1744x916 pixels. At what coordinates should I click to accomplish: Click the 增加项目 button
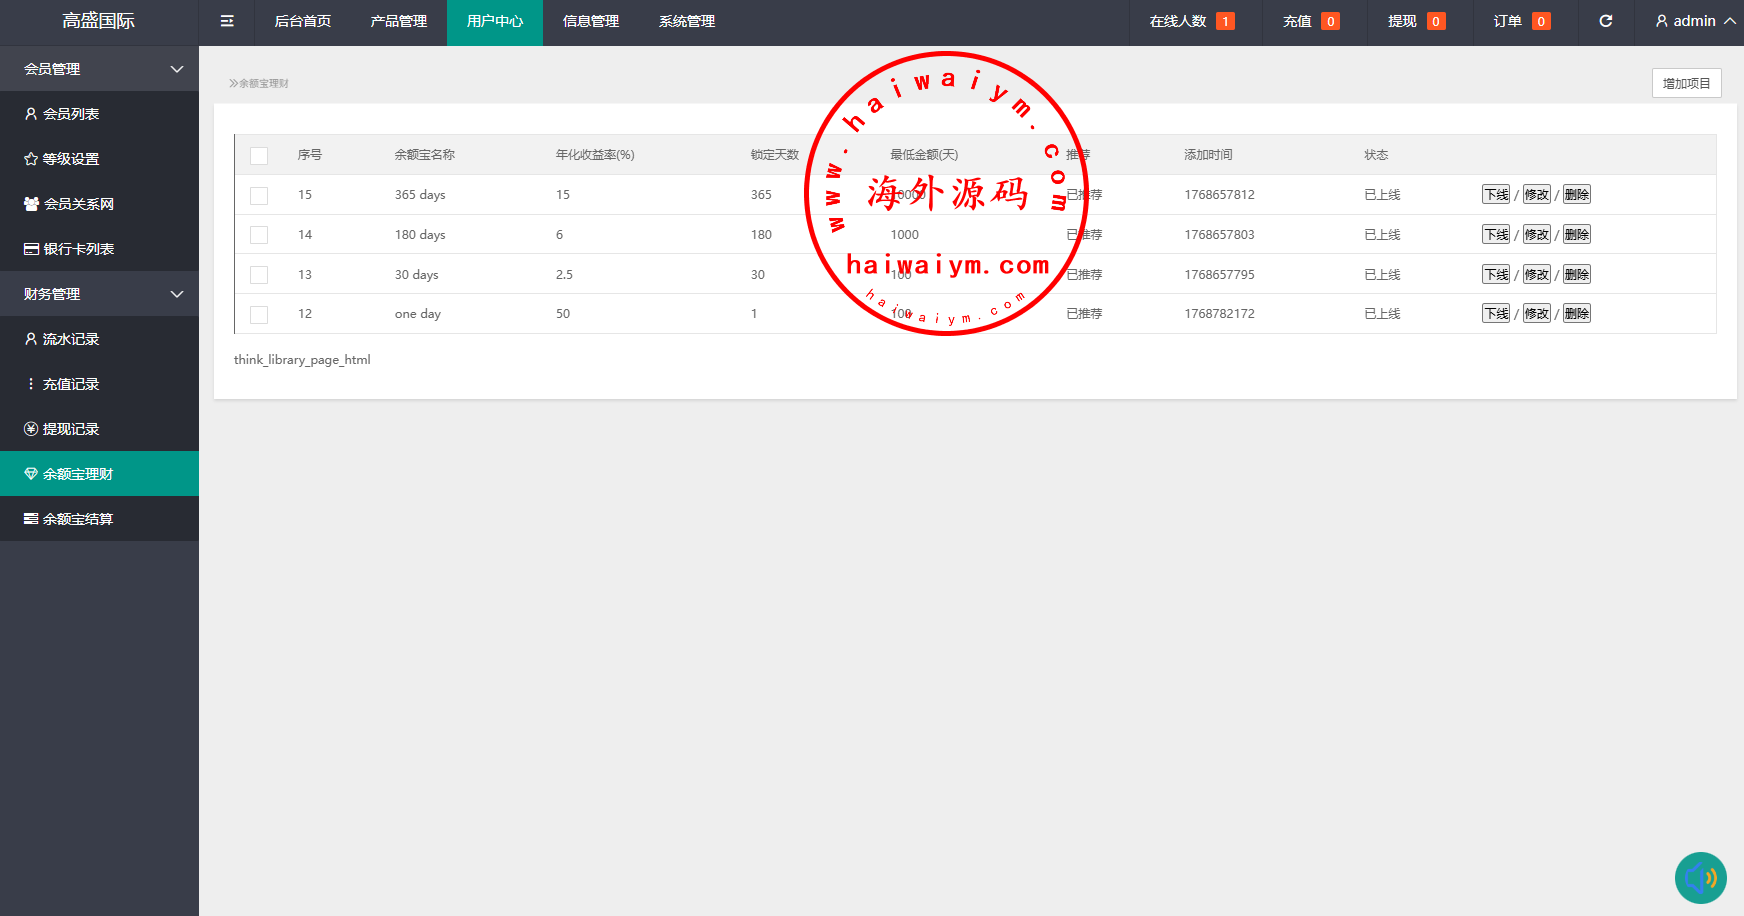point(1686,83)
